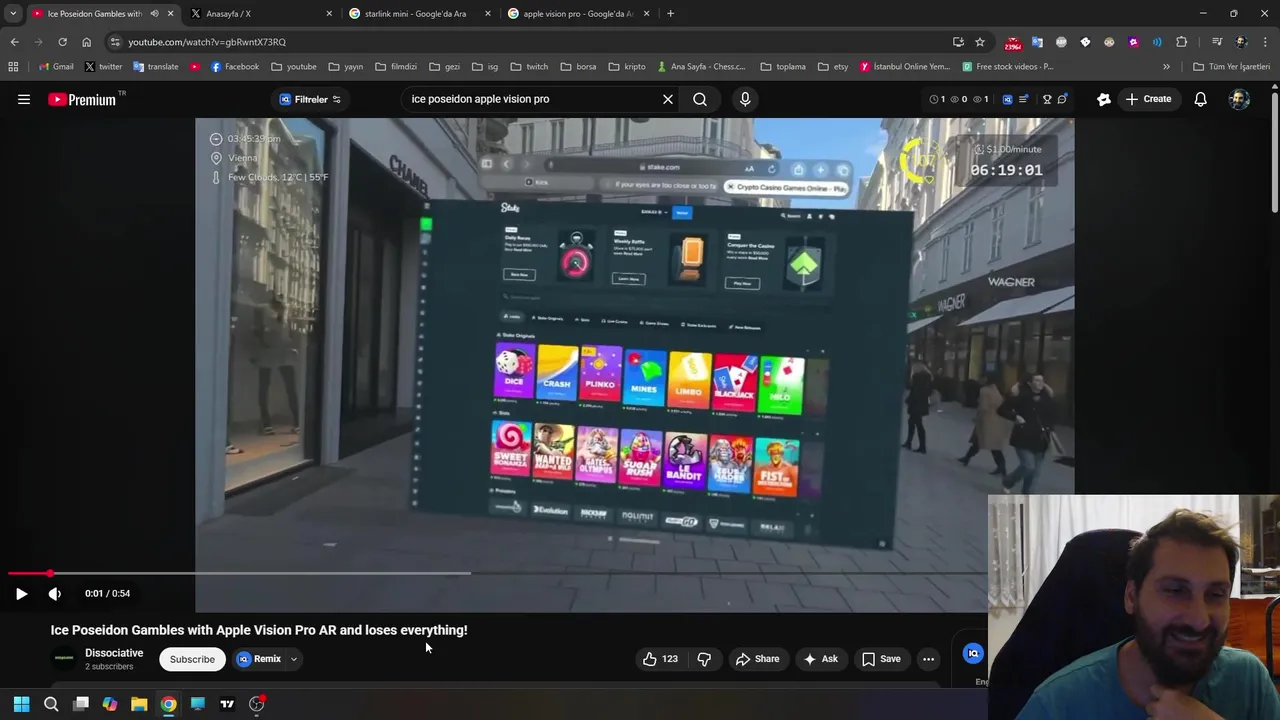Open File Explorer from the taskbar
The width and height of the screenshot is (1280, 720).
(139, 704)
